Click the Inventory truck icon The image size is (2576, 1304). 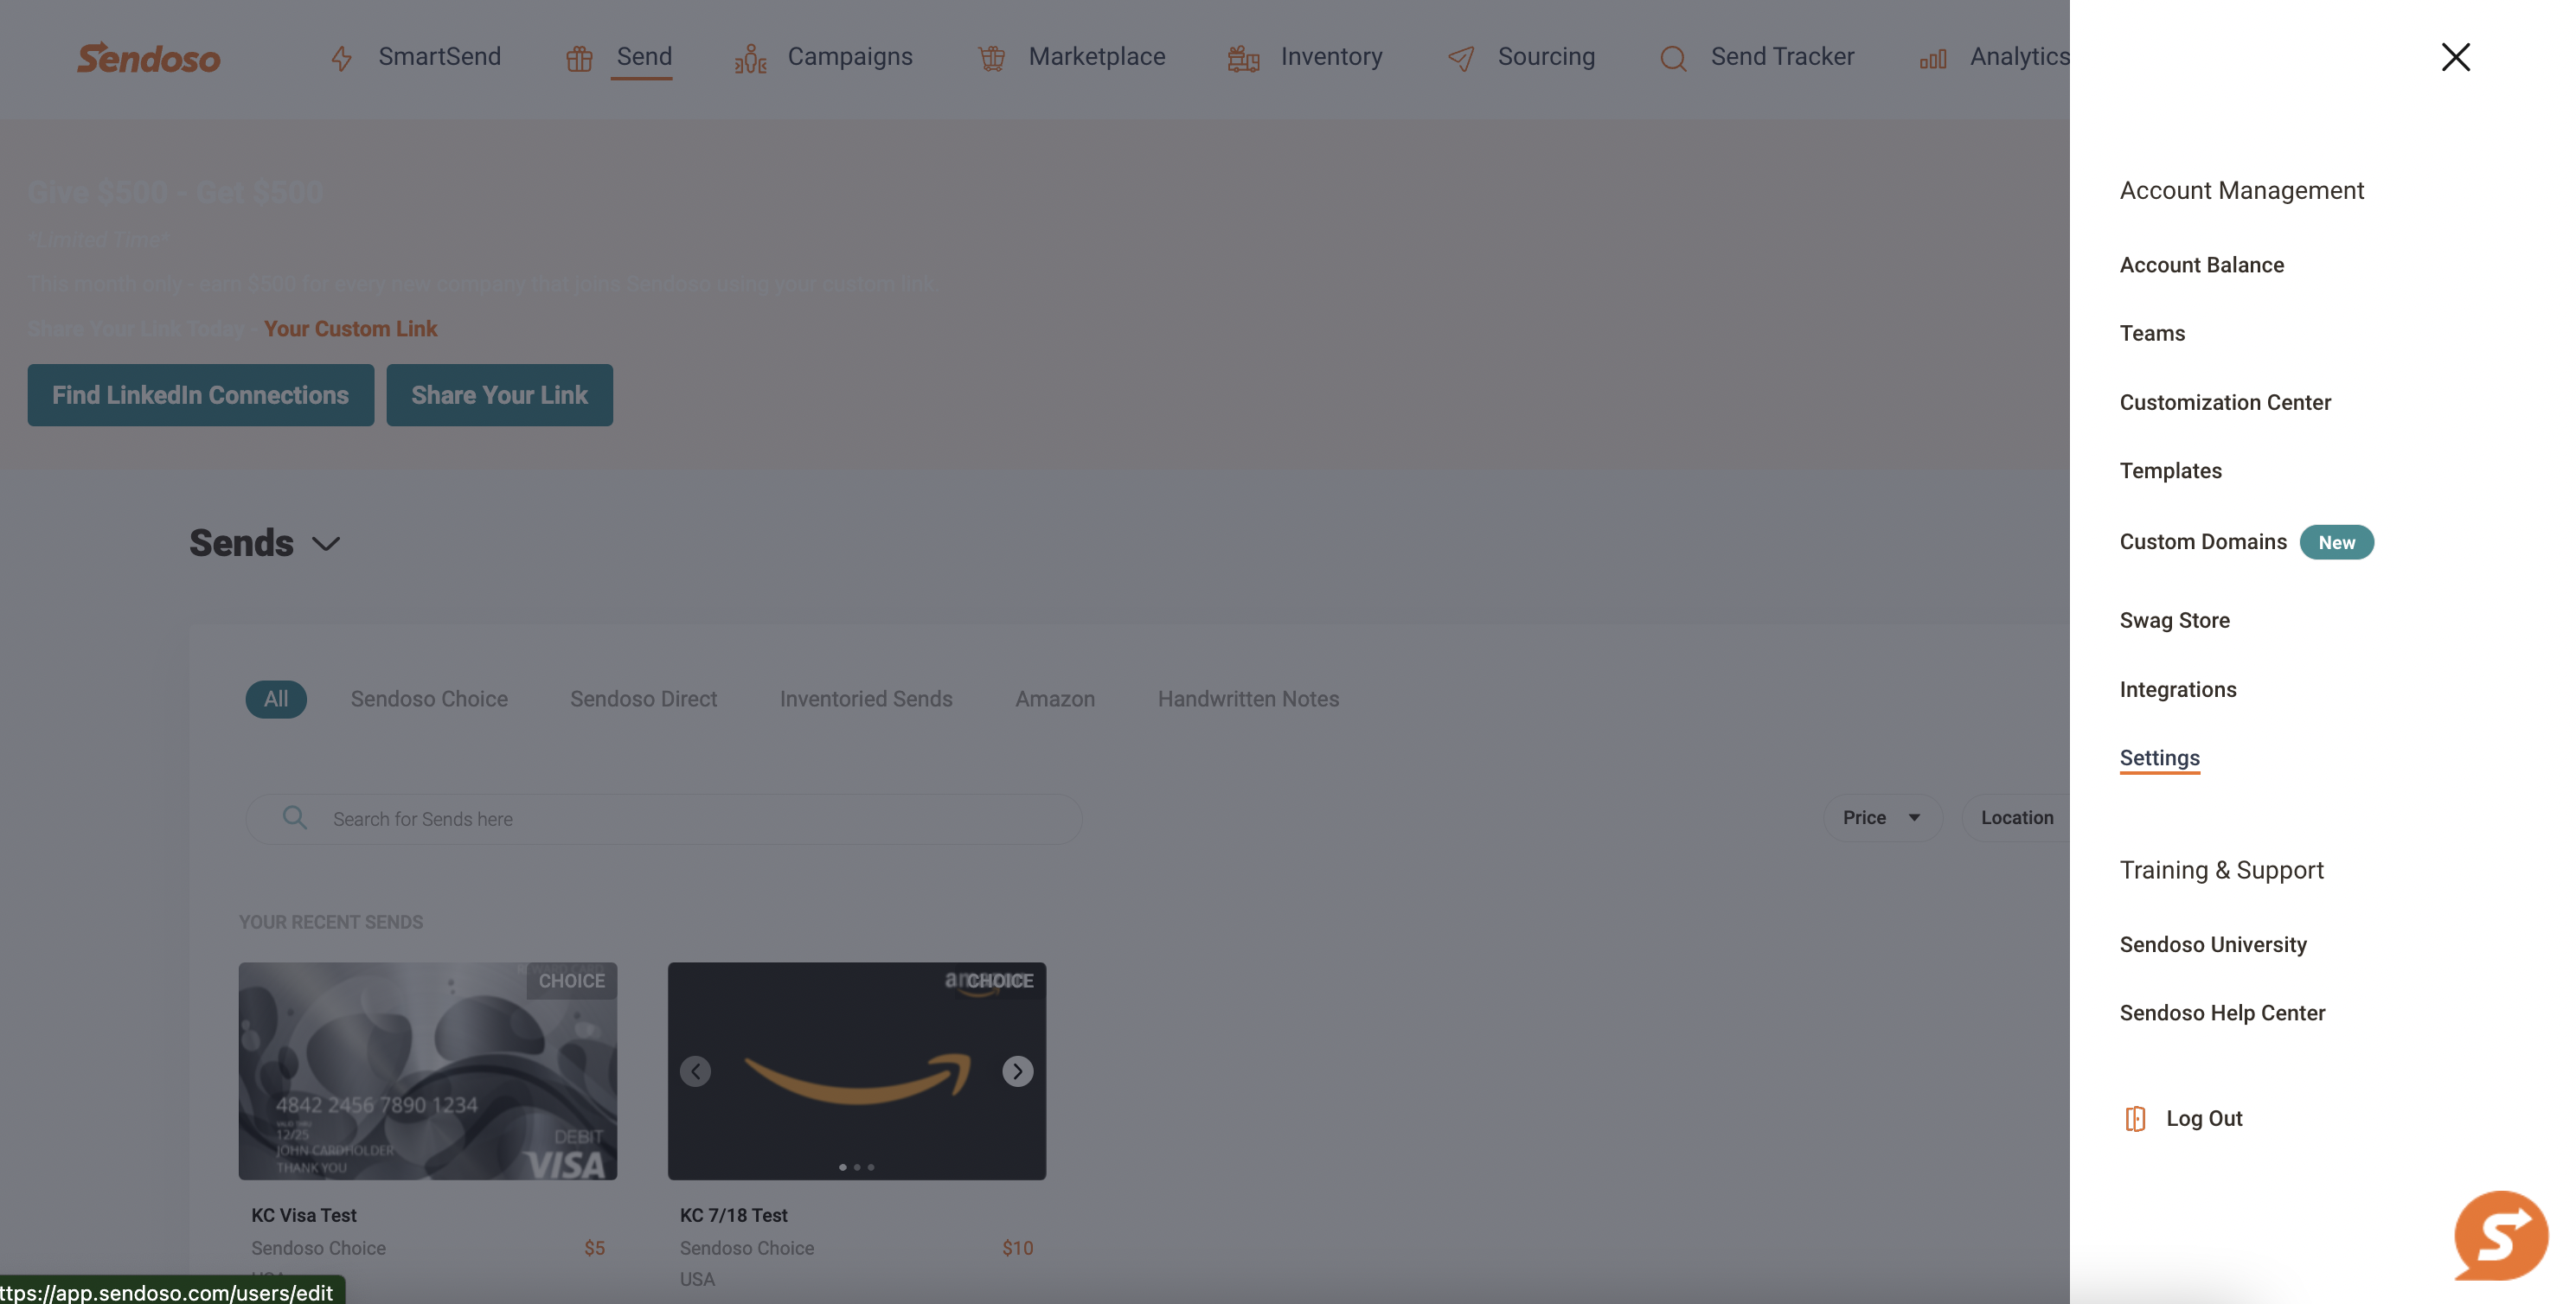1243,59
